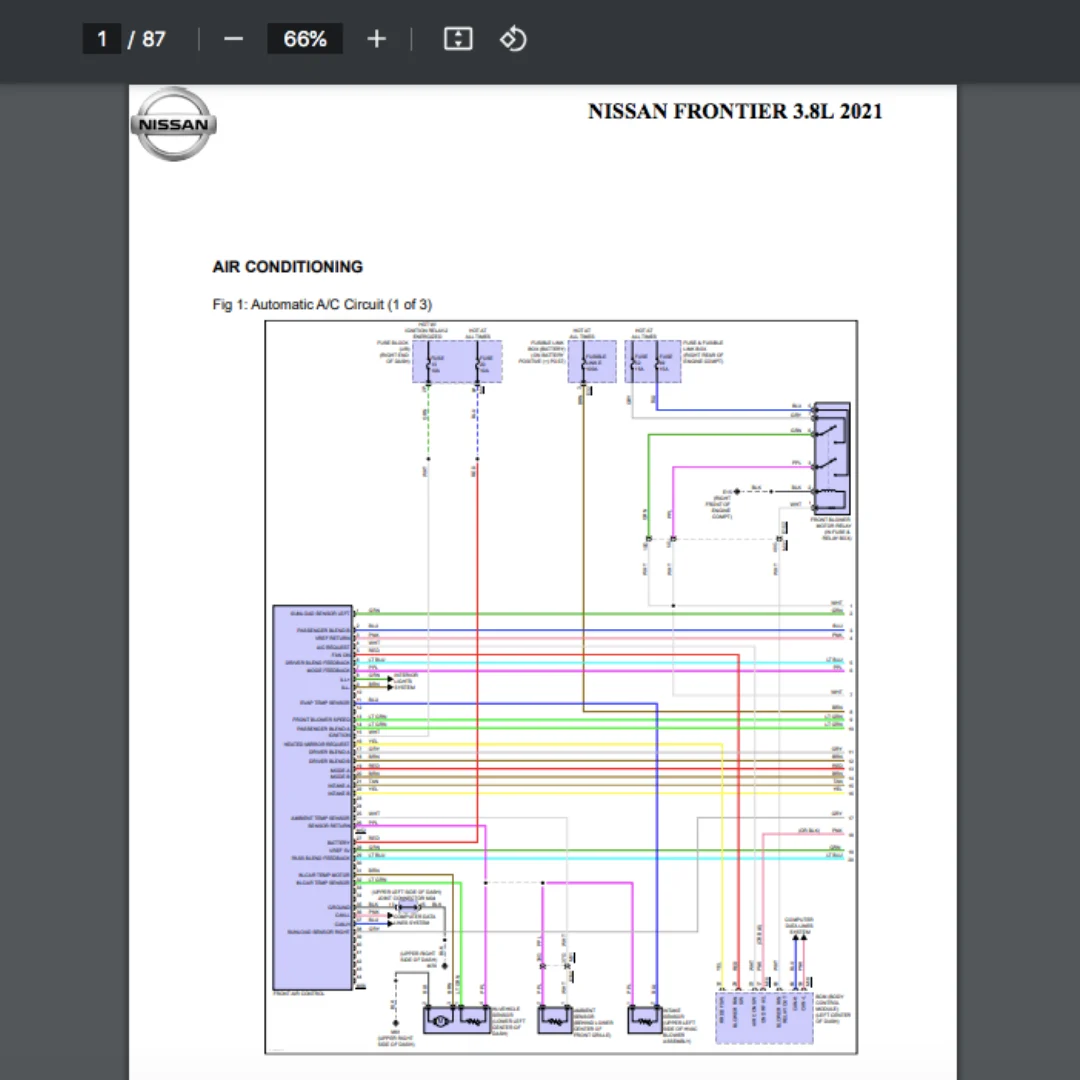The width and height of the screenshot is (1080, 1080).
Task: Click the zoom in plus button
Action: 376,39
